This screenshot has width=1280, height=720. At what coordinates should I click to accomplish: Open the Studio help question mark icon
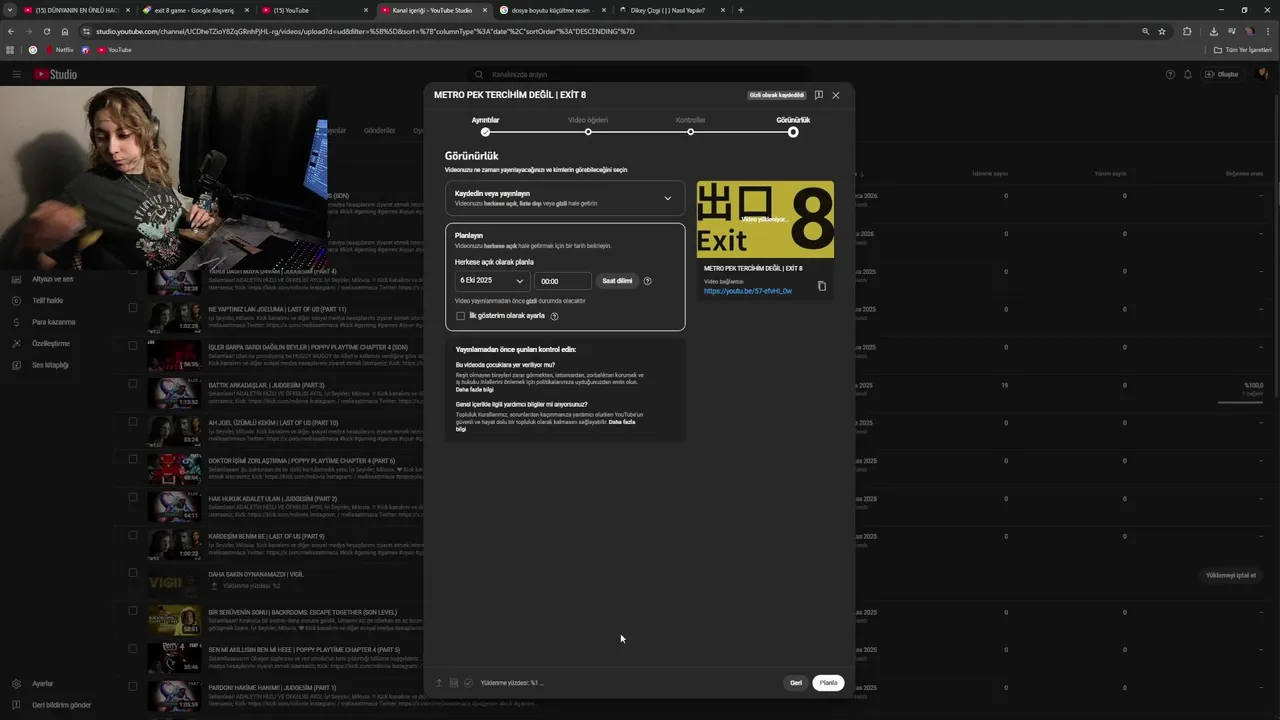(1170, 74)
